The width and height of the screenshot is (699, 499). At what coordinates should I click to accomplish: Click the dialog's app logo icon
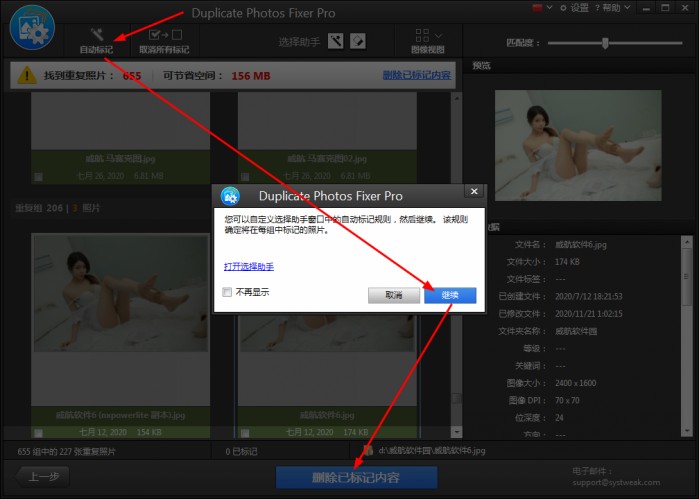230,196
